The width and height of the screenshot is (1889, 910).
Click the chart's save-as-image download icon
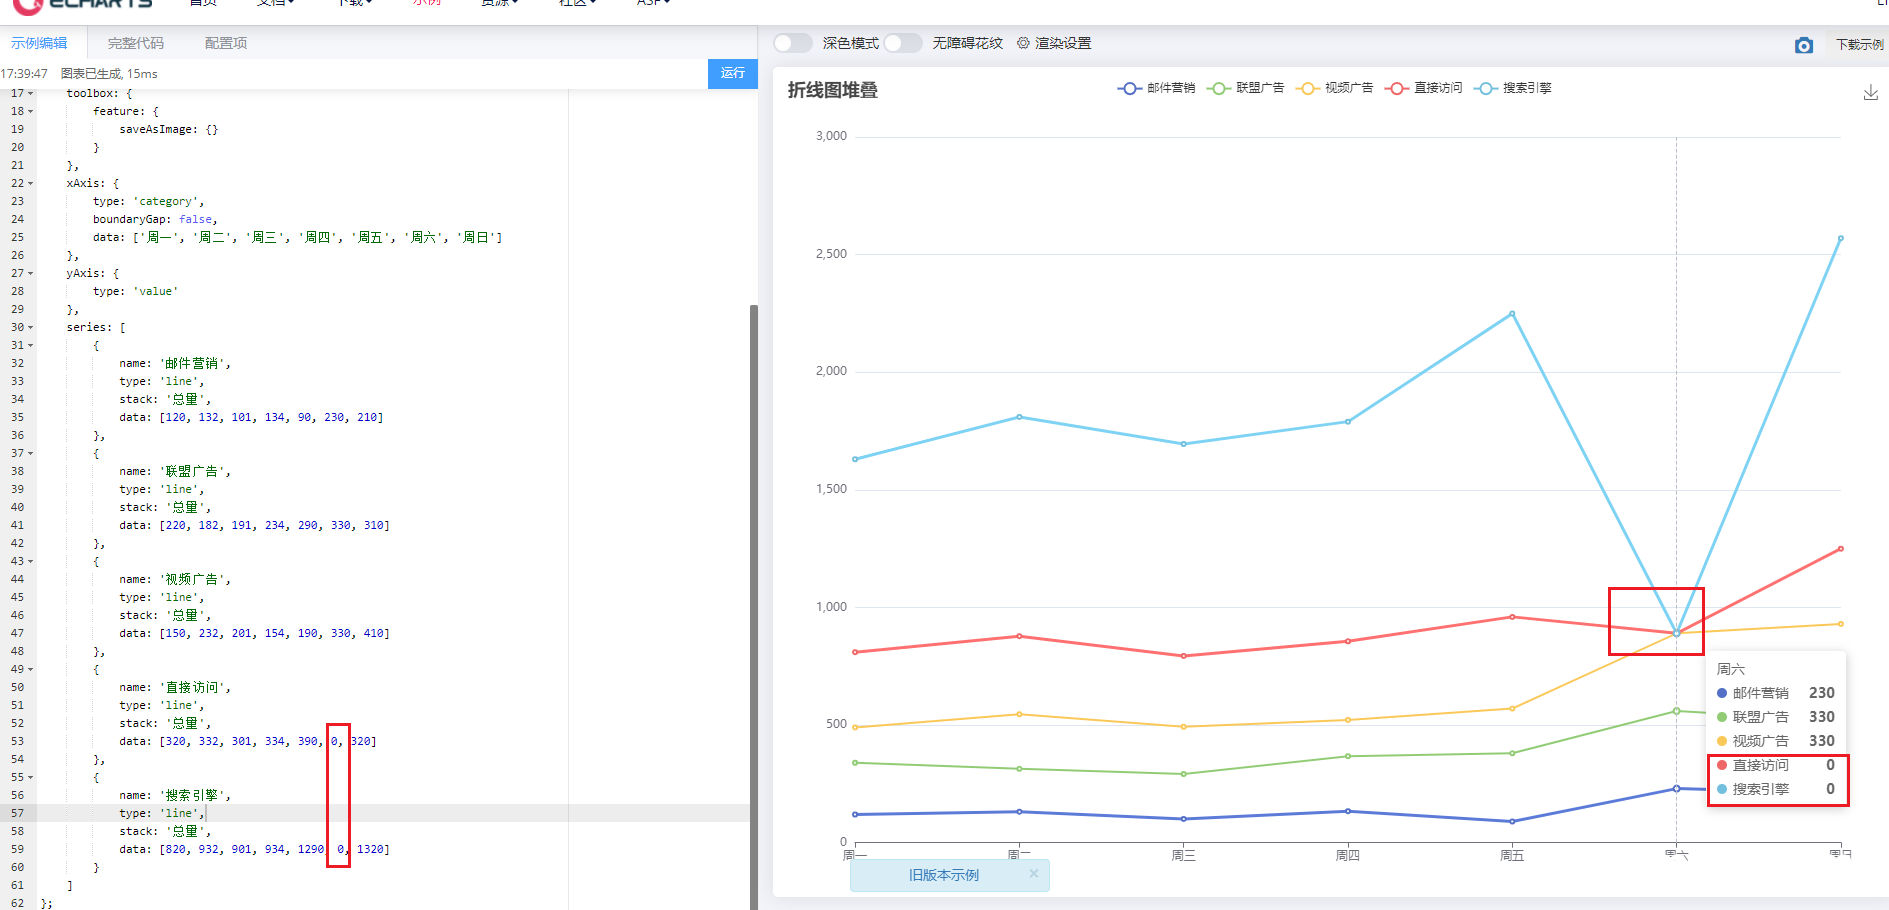[1871, 93]
